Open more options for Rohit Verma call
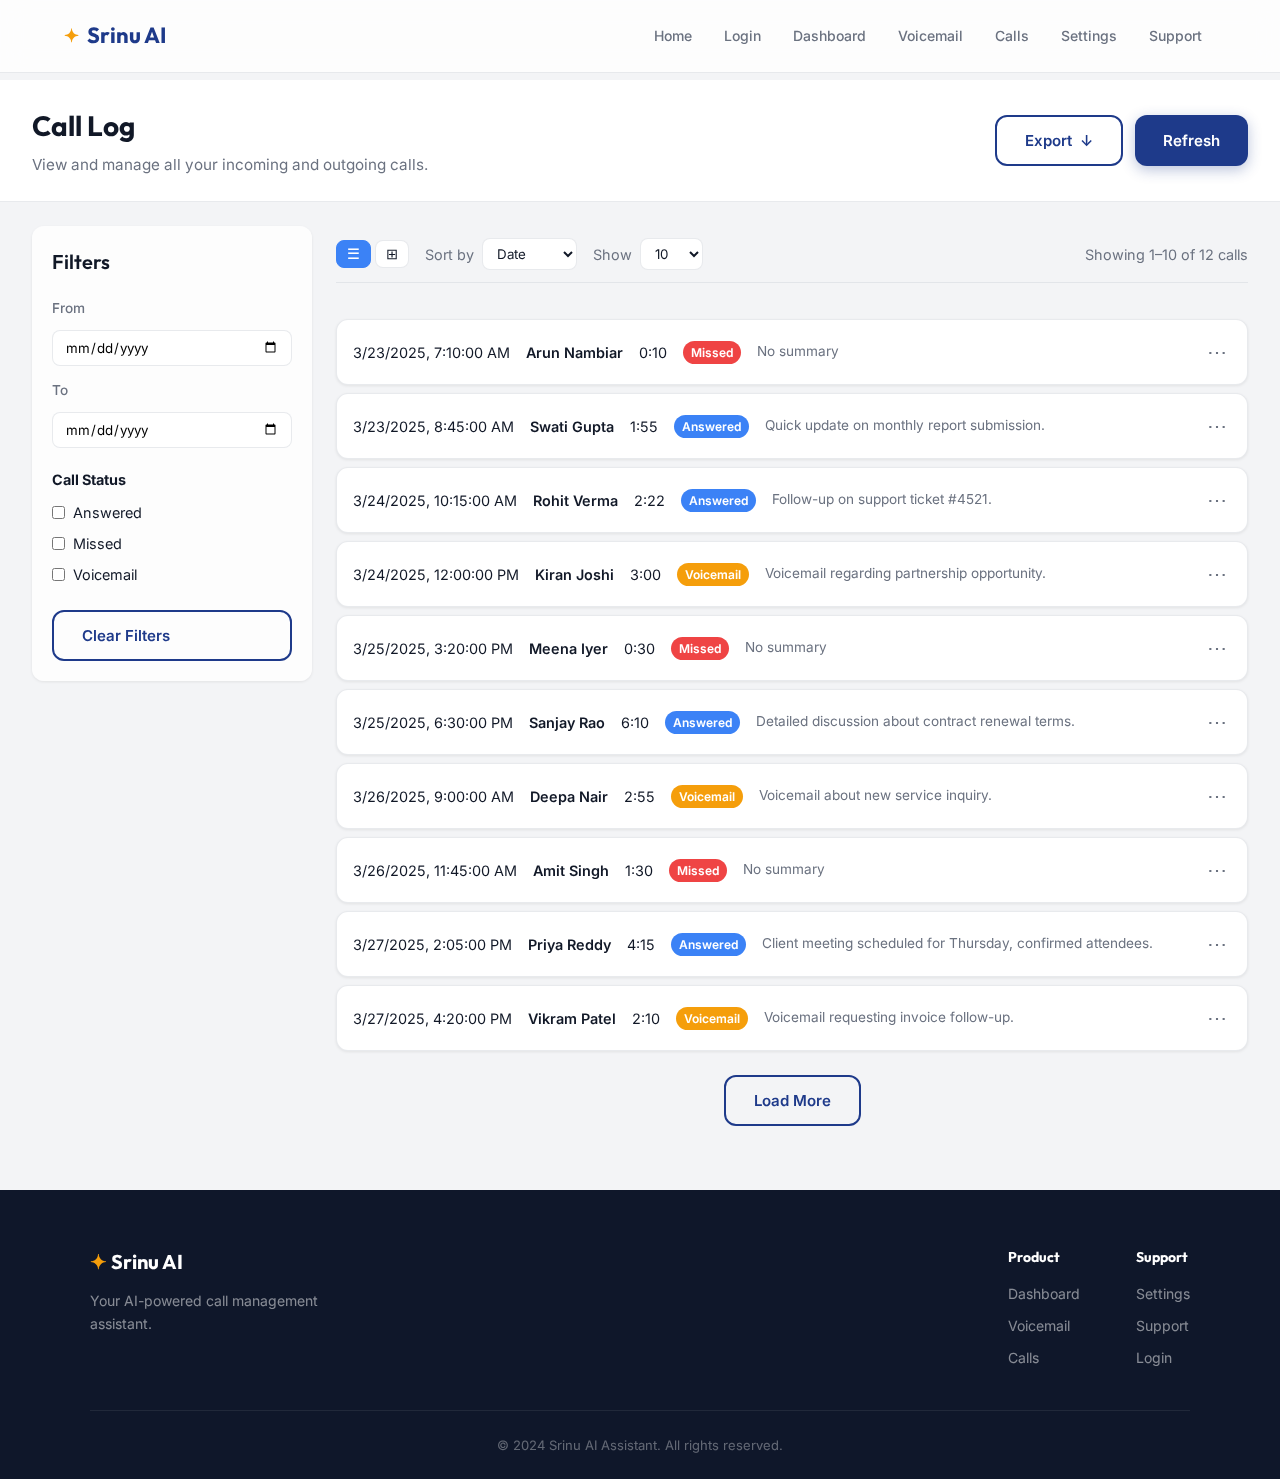The height and width of the screenshot is (1479, 1280). [1217, 500]
